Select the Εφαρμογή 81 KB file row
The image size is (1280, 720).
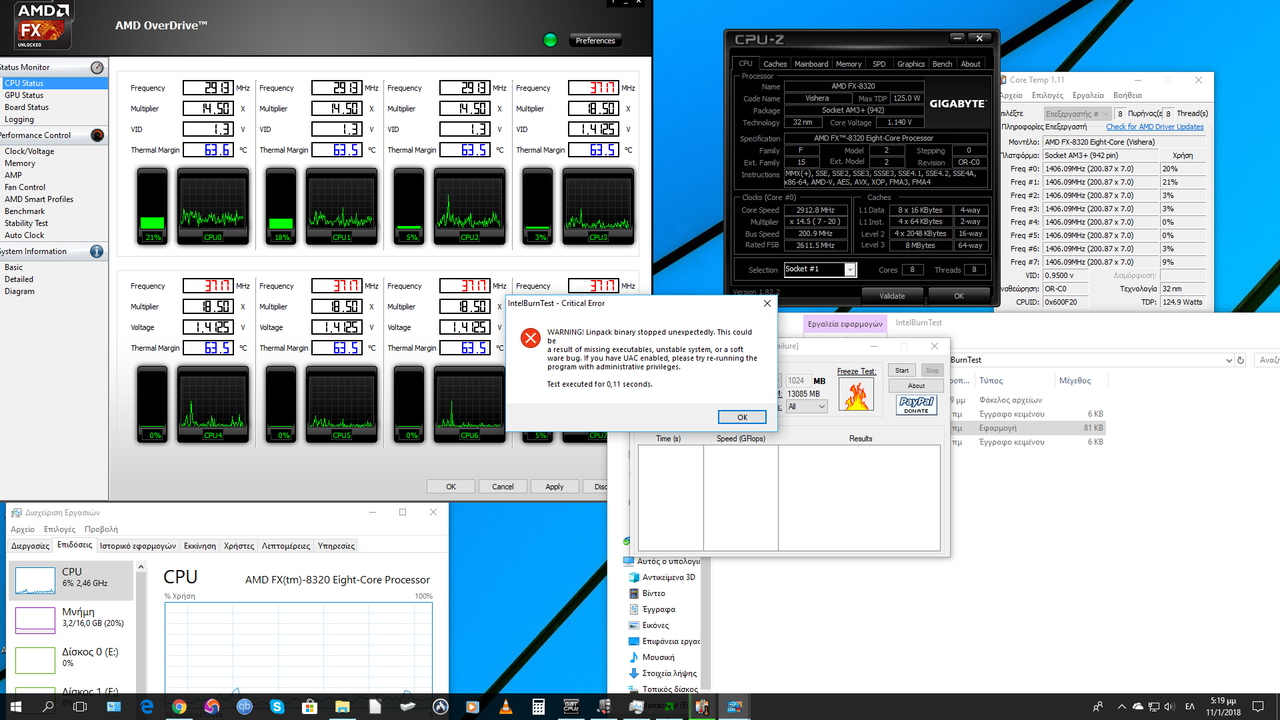(1028, 427)
